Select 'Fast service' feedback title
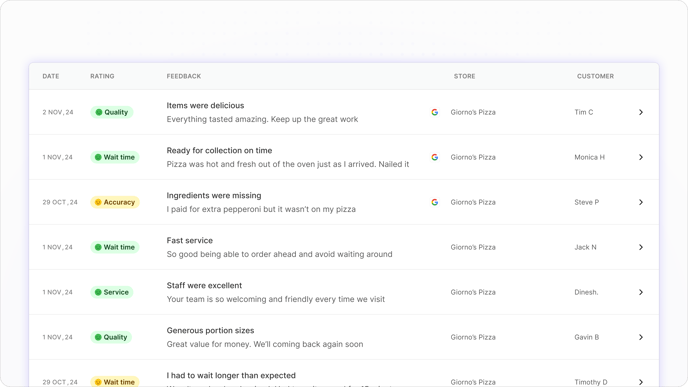Viewport: 688px width, 387px height. pyautogui.click(x=190, y=240)
